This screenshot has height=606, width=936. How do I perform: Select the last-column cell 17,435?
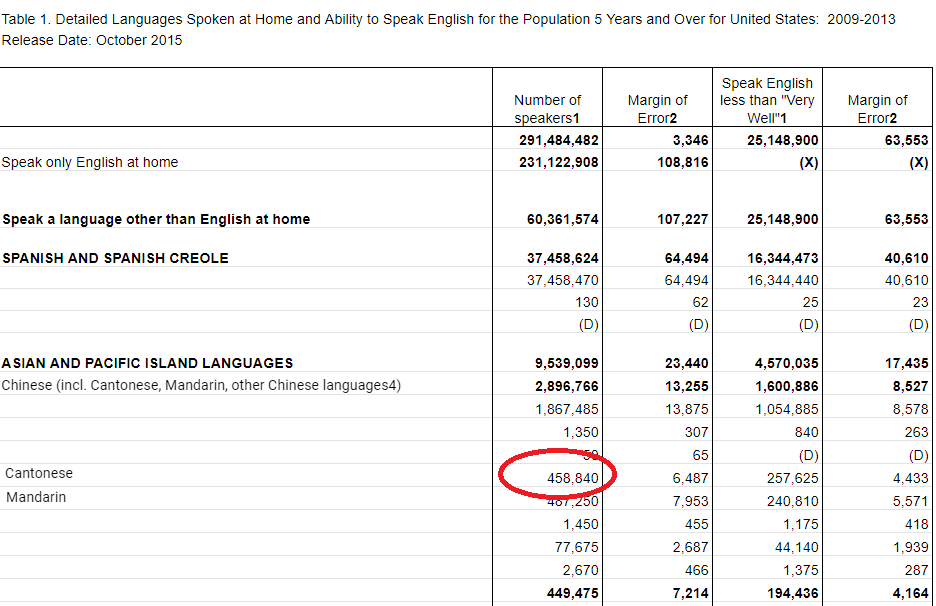click(x=906, y=363)
